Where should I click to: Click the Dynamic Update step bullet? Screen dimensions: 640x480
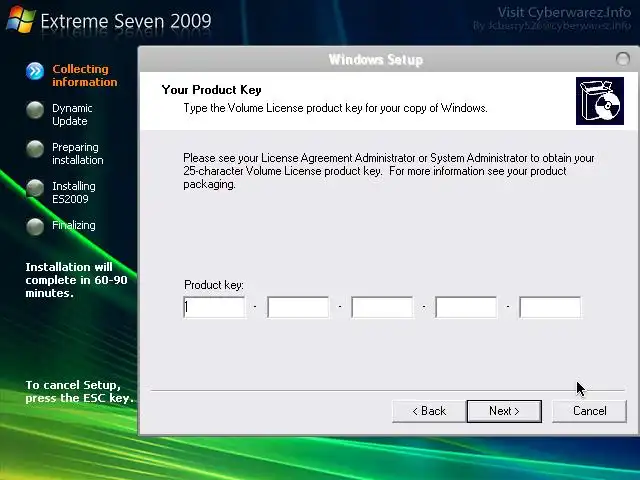[x=35, y=110]
